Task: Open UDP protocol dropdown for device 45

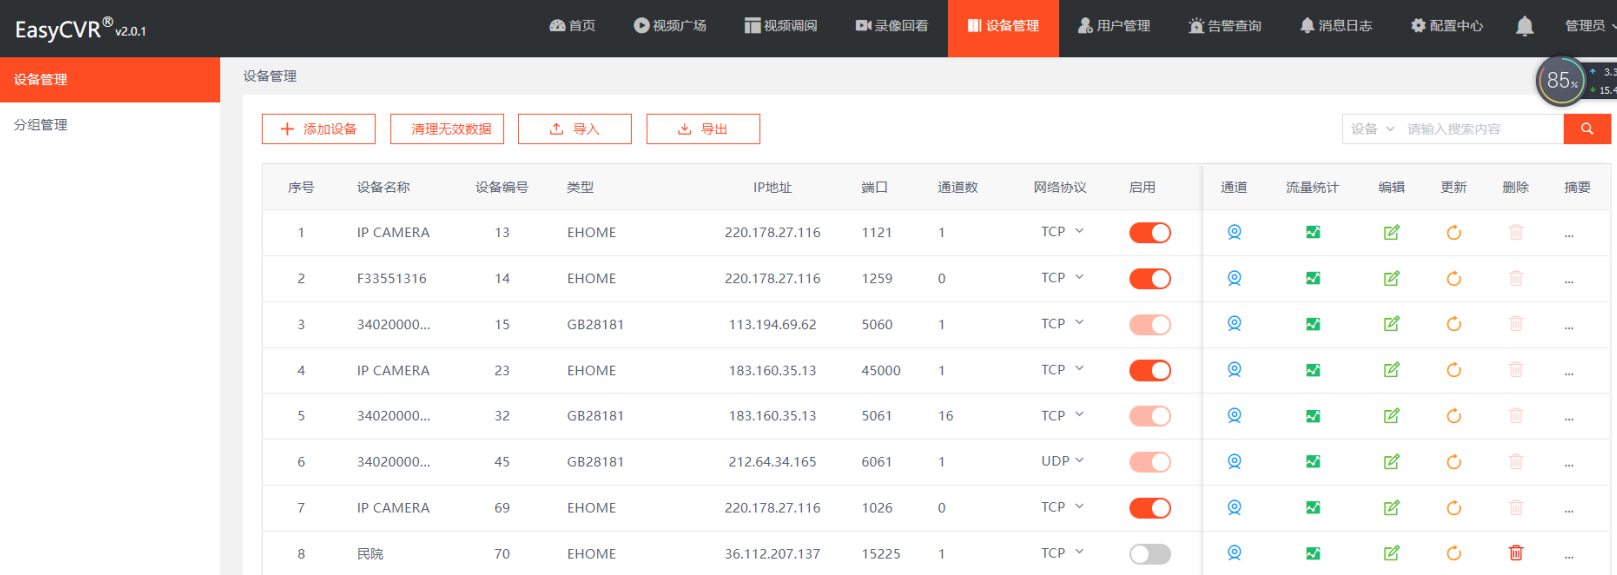Action: [x=1062, y=460]
